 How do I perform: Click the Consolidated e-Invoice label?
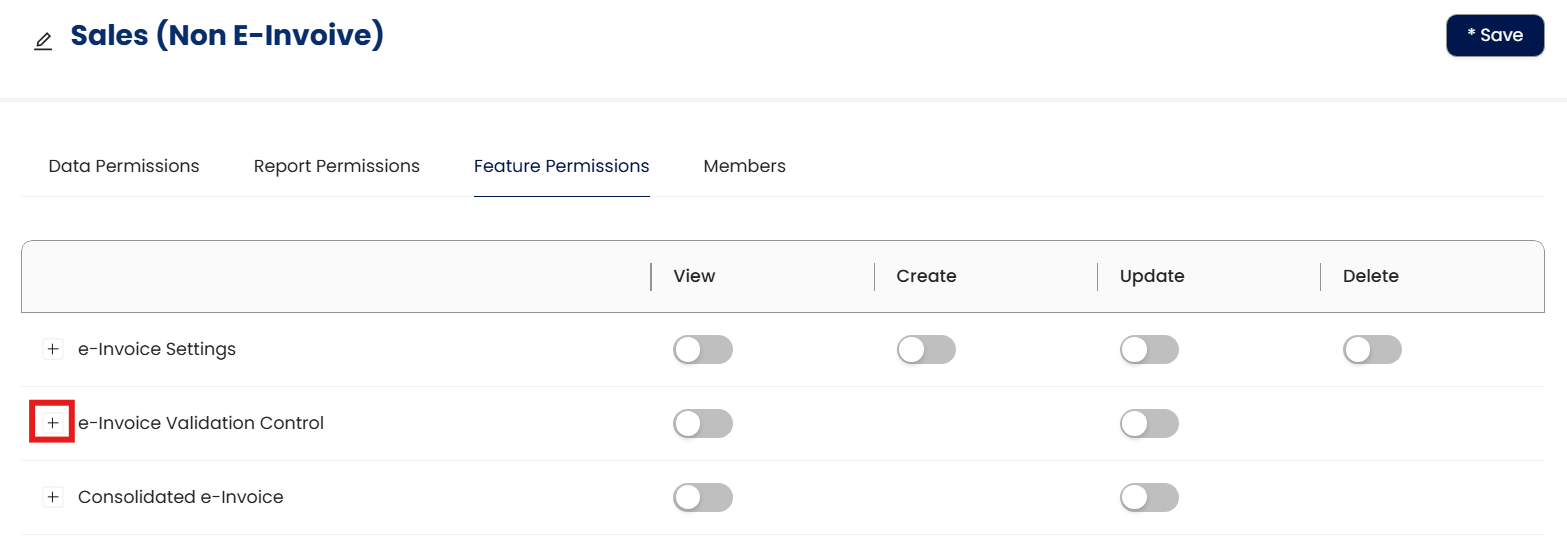pos(181,497)
